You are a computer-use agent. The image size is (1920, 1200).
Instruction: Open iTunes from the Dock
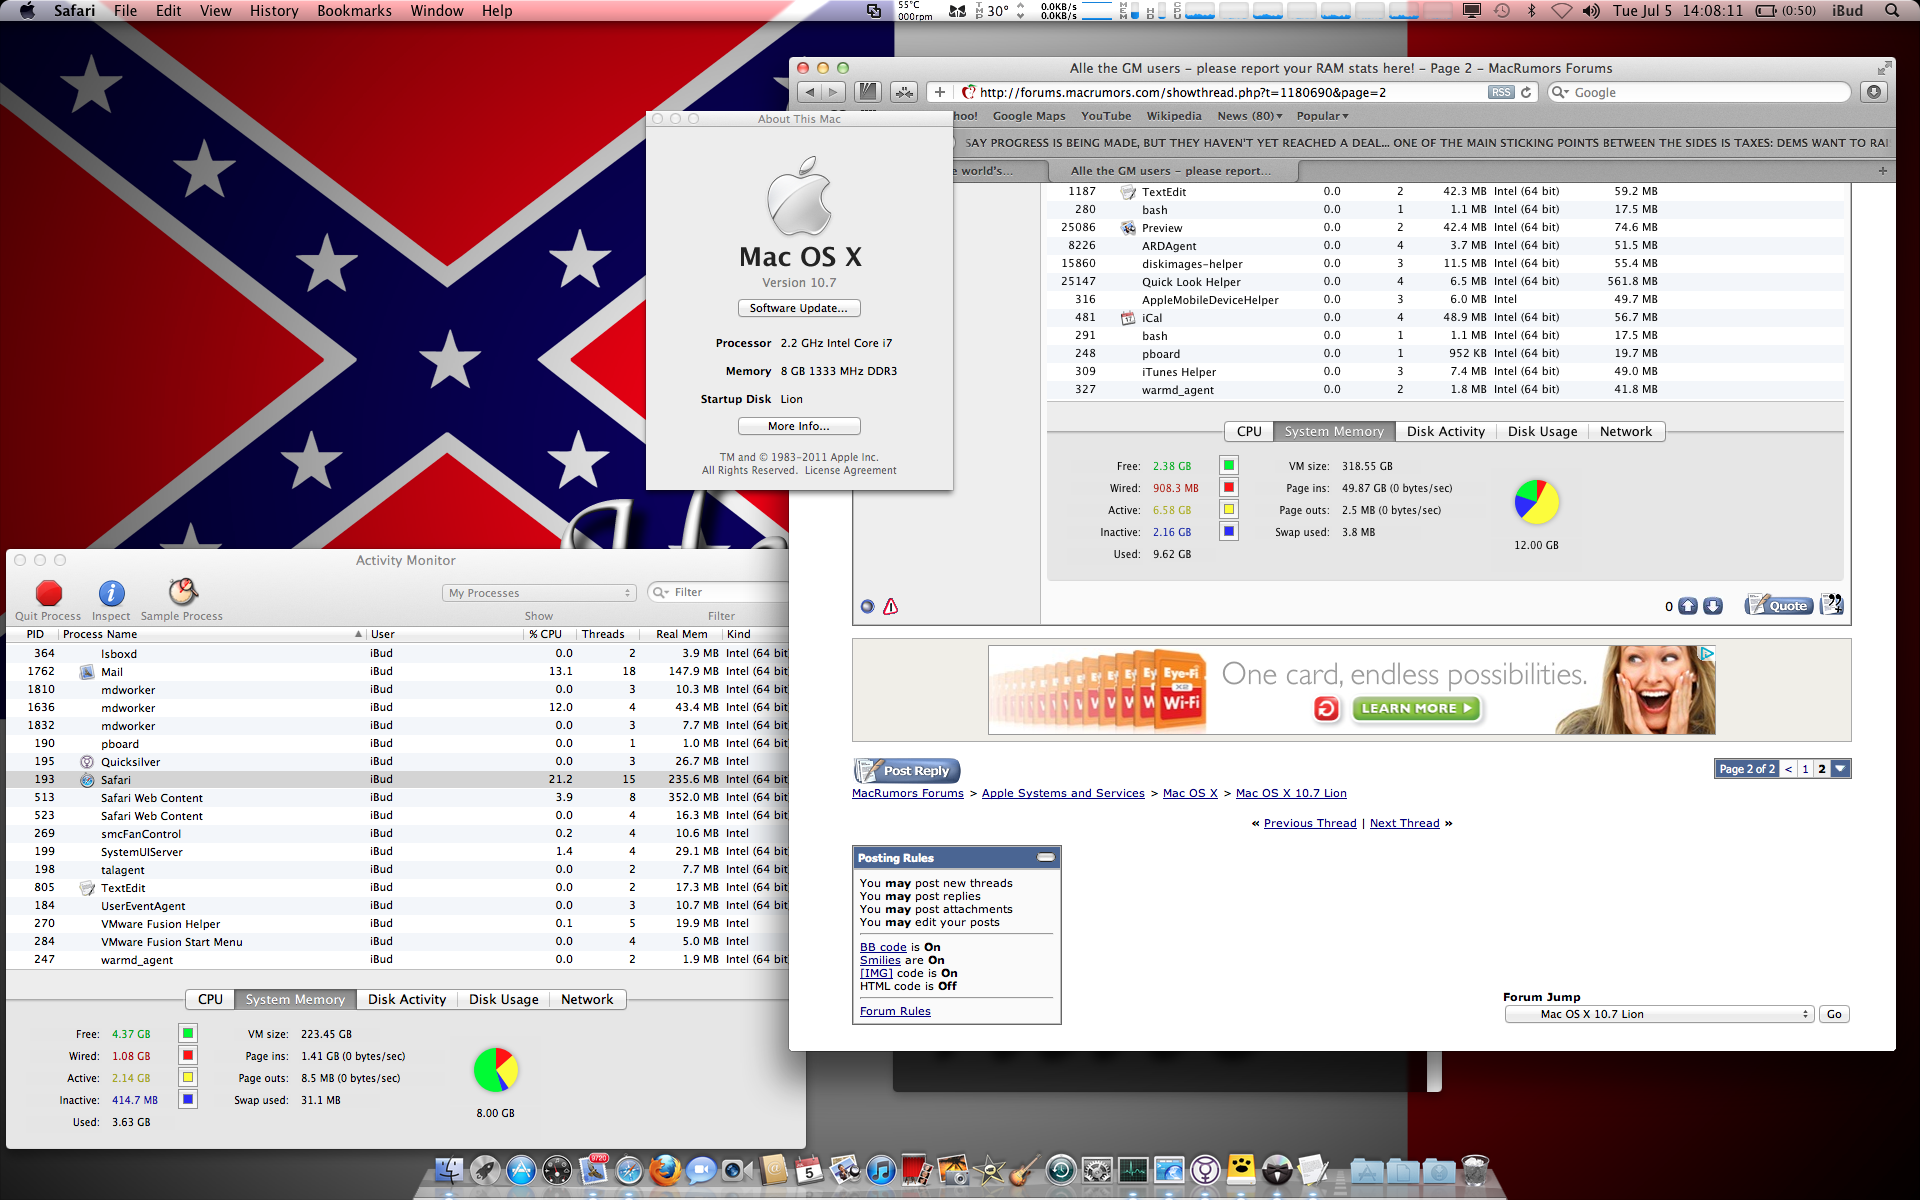tap(881, 1170)
